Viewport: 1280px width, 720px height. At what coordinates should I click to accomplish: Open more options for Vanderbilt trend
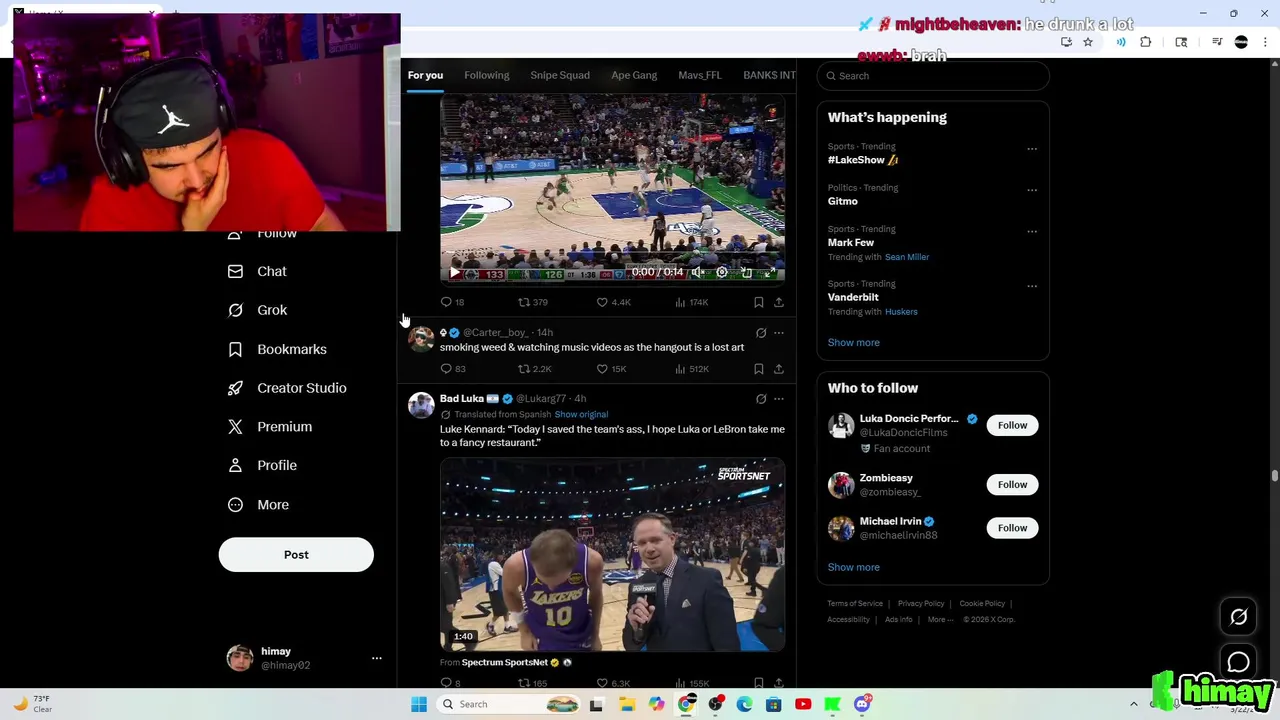tap(1032, 286)
